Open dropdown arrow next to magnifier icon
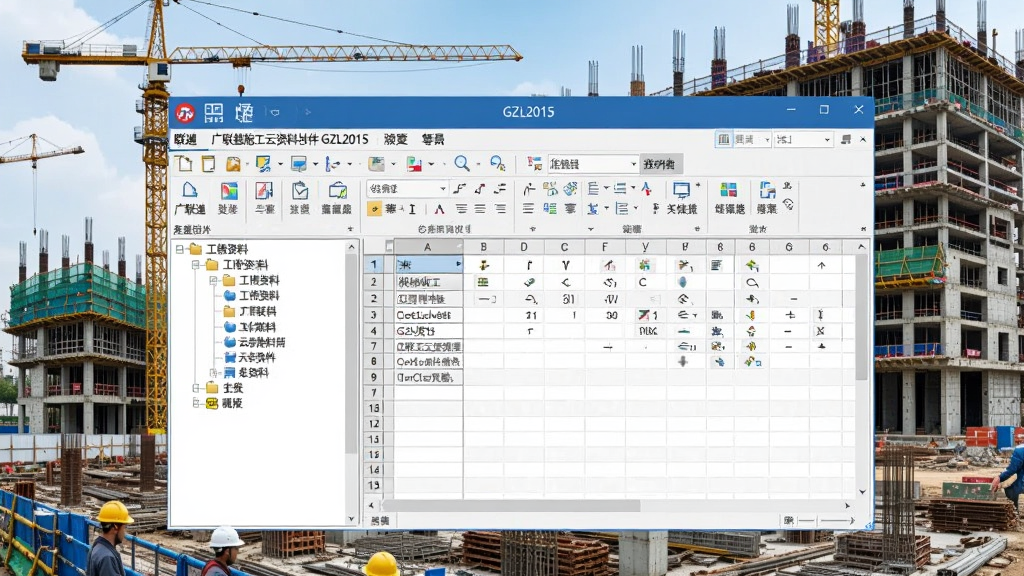Viewport: 1024px width, 576px height. (477, 164)
